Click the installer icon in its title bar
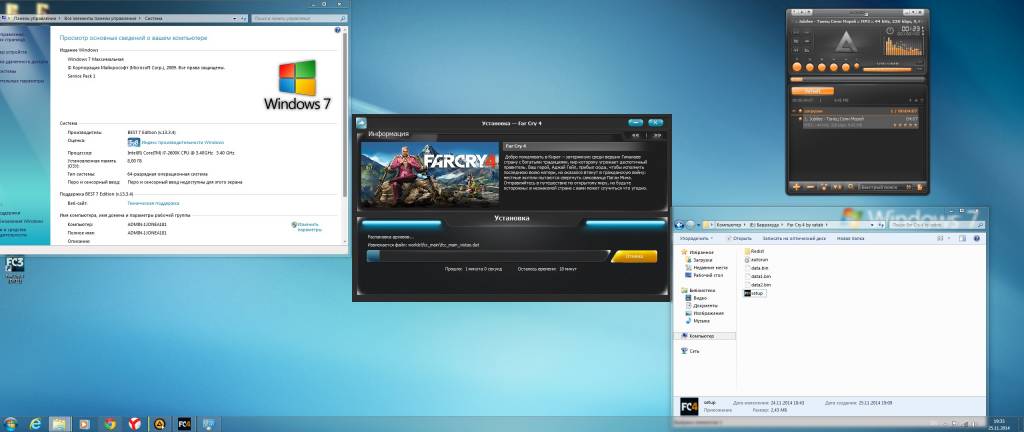 [361, 123]
